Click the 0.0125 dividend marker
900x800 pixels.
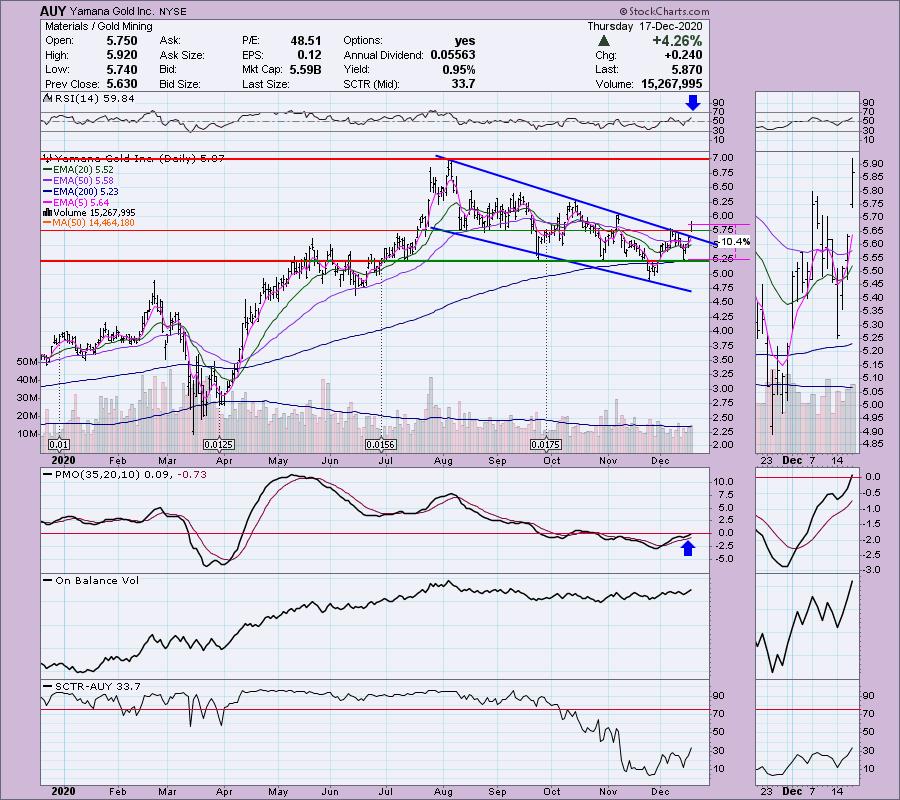(x=219, y=444)
